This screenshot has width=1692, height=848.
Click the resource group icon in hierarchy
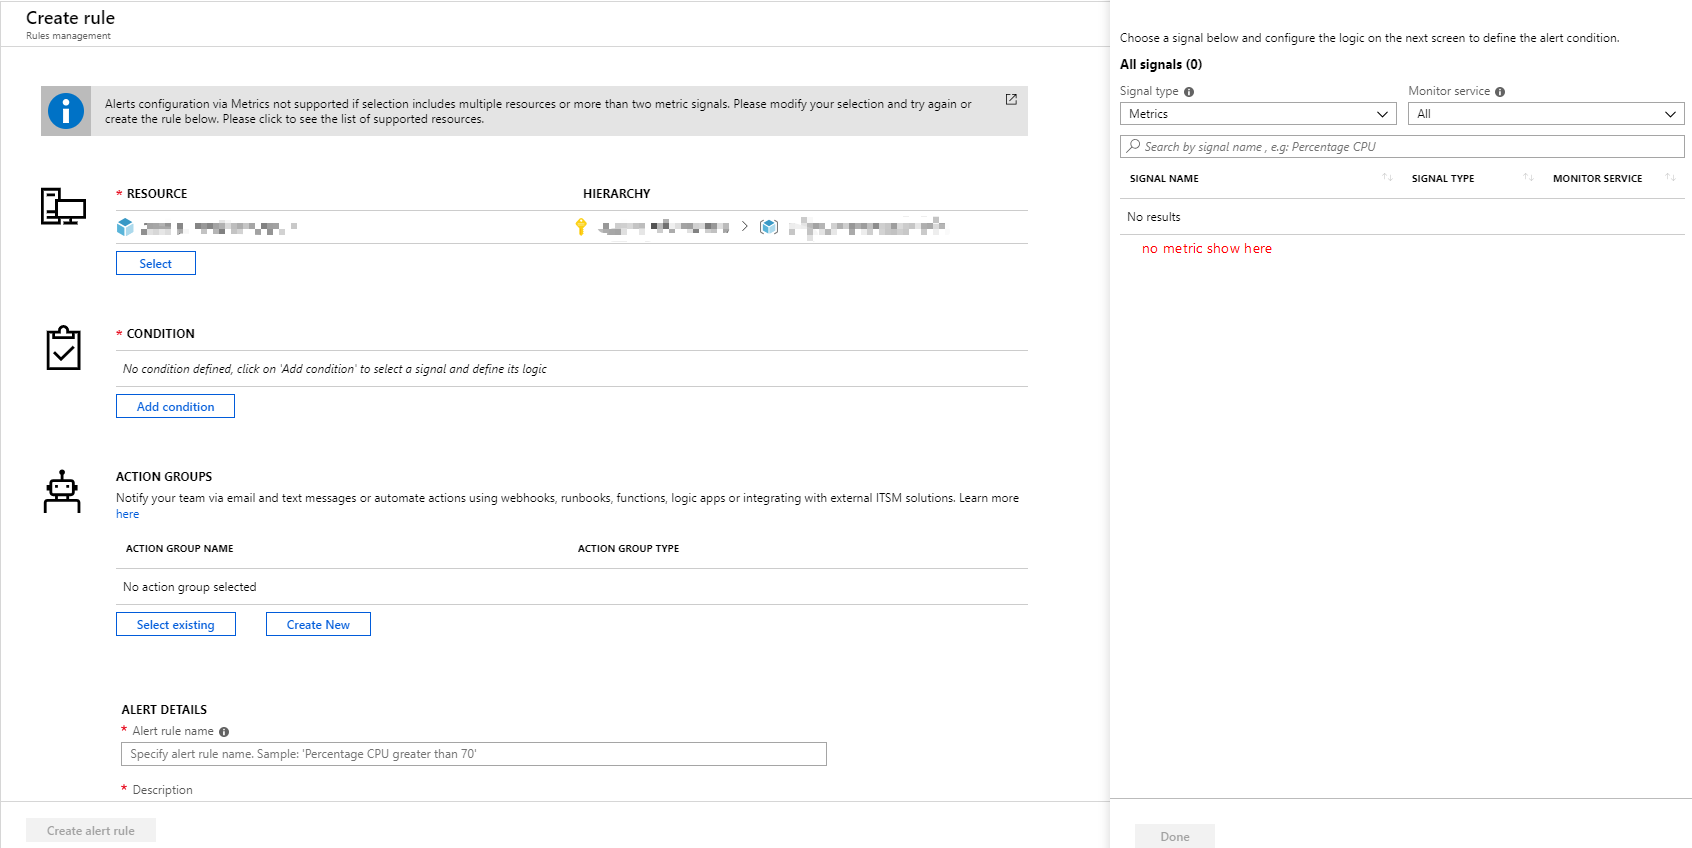pos(768,227)
